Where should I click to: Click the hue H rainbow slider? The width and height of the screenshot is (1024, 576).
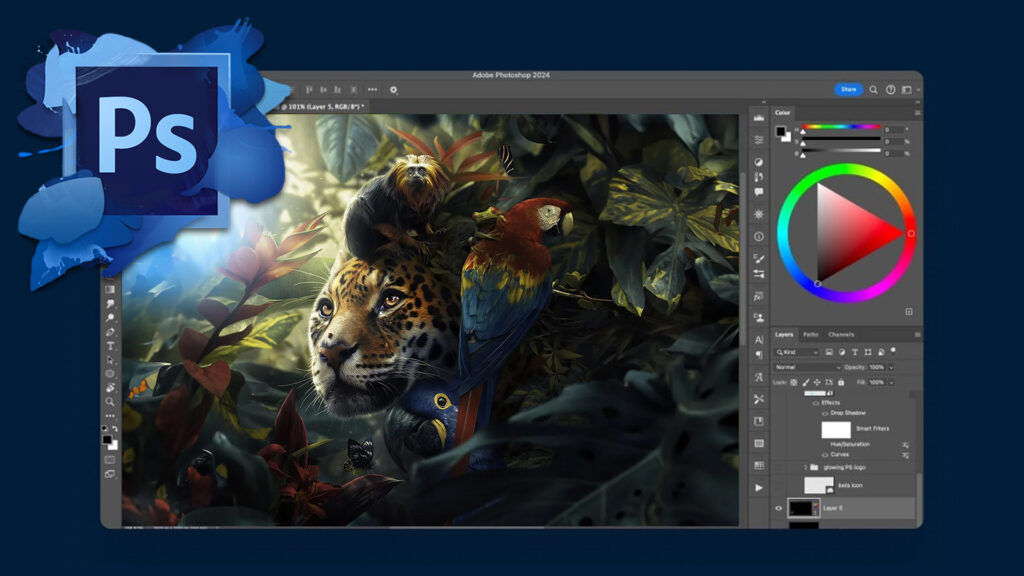click(x=841, y=127)
